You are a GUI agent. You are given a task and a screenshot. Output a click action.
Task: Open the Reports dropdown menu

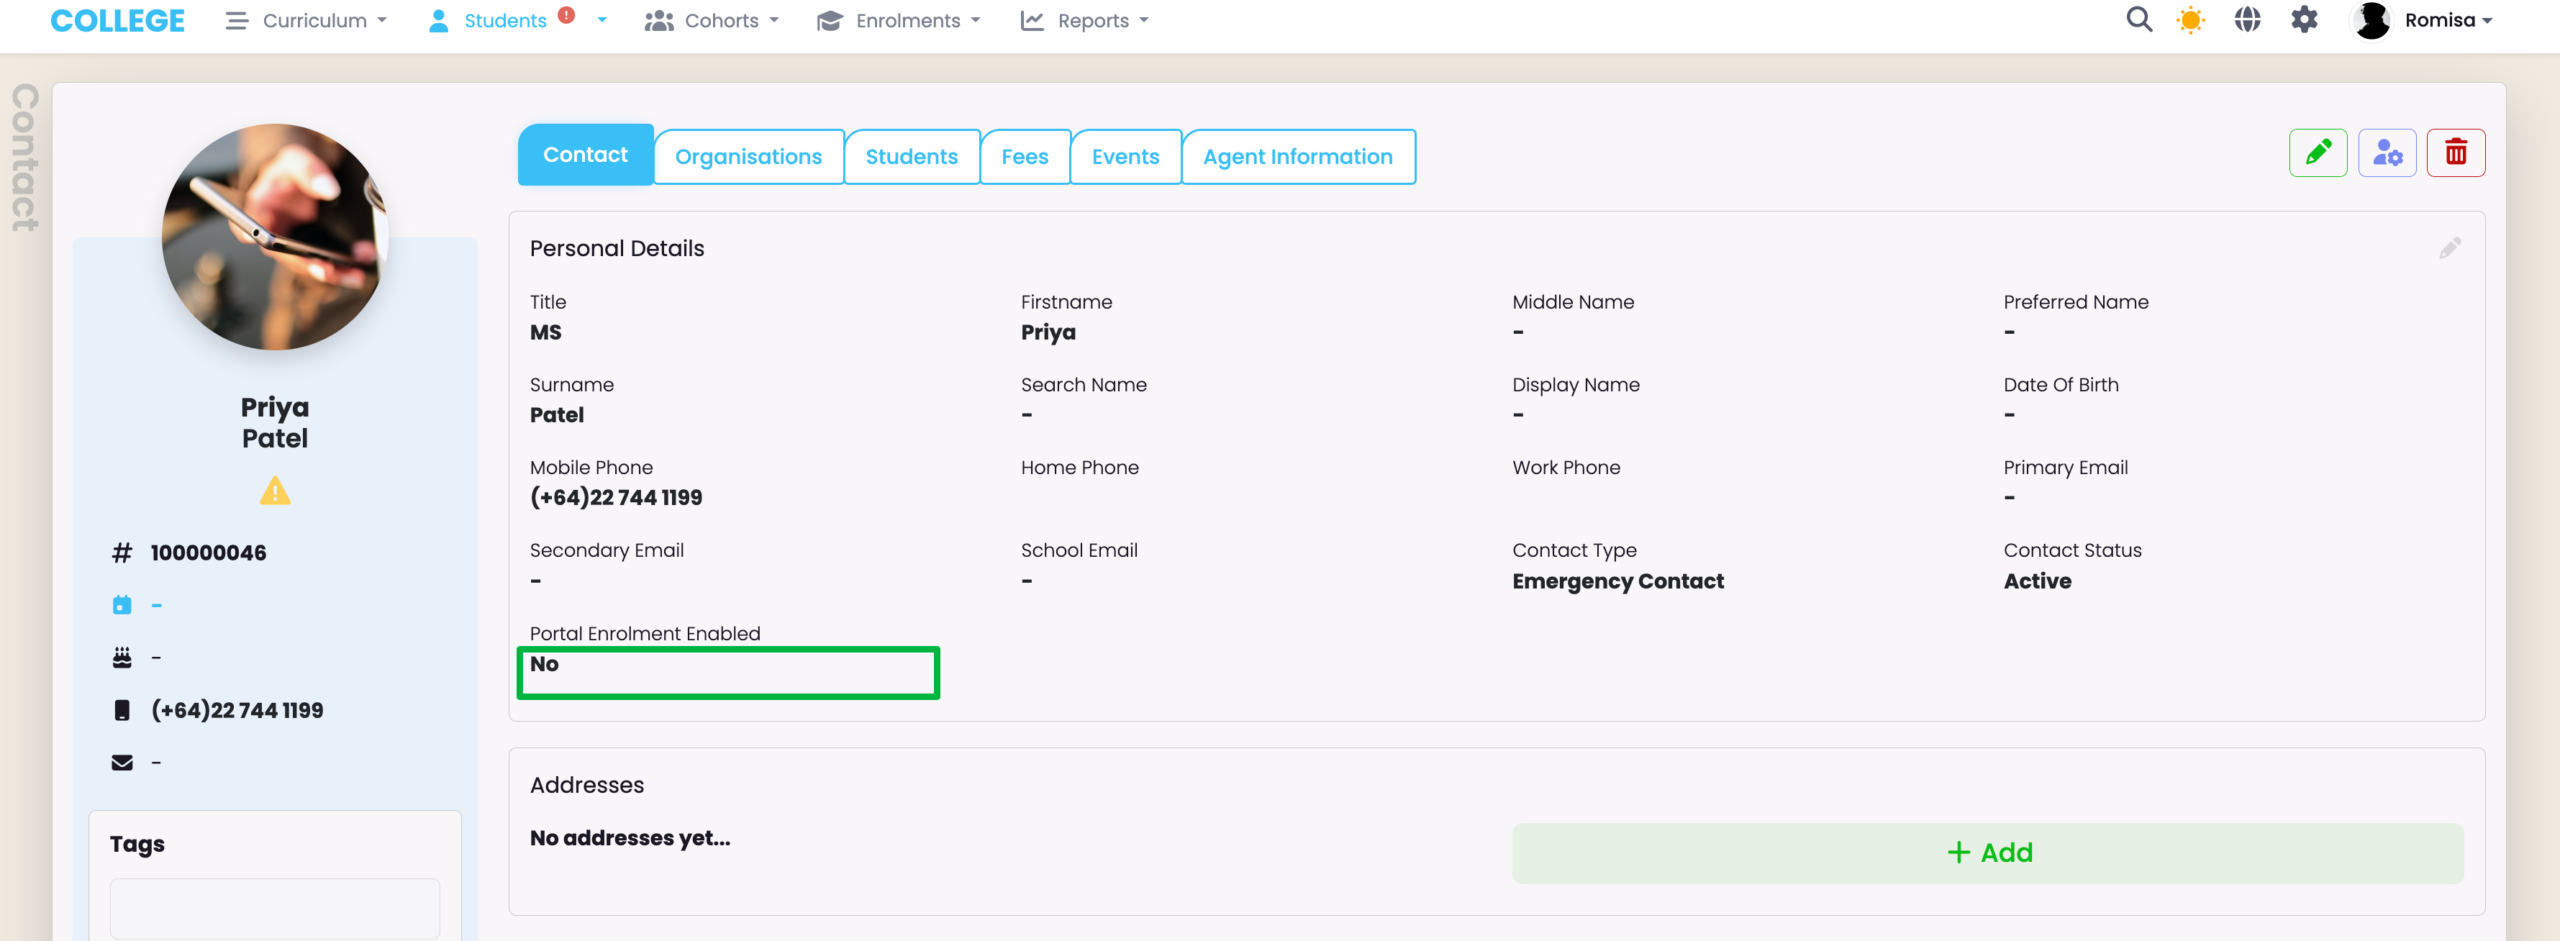click(x=1084, y=20)
